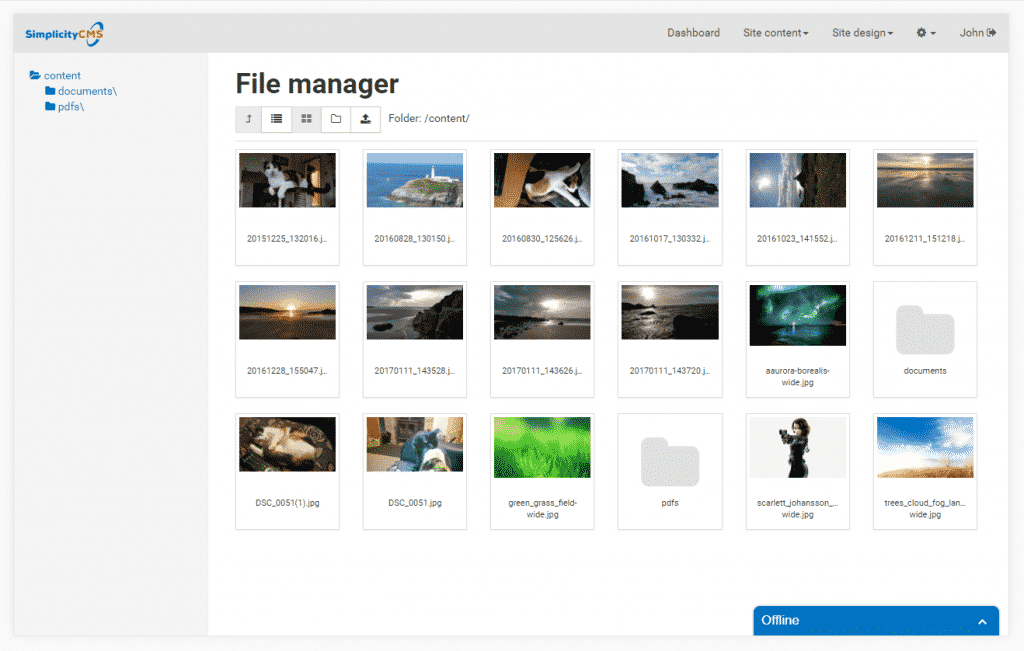
Task: Open the SimplicityCMS logo on the top left
Action: click(64, 32)
